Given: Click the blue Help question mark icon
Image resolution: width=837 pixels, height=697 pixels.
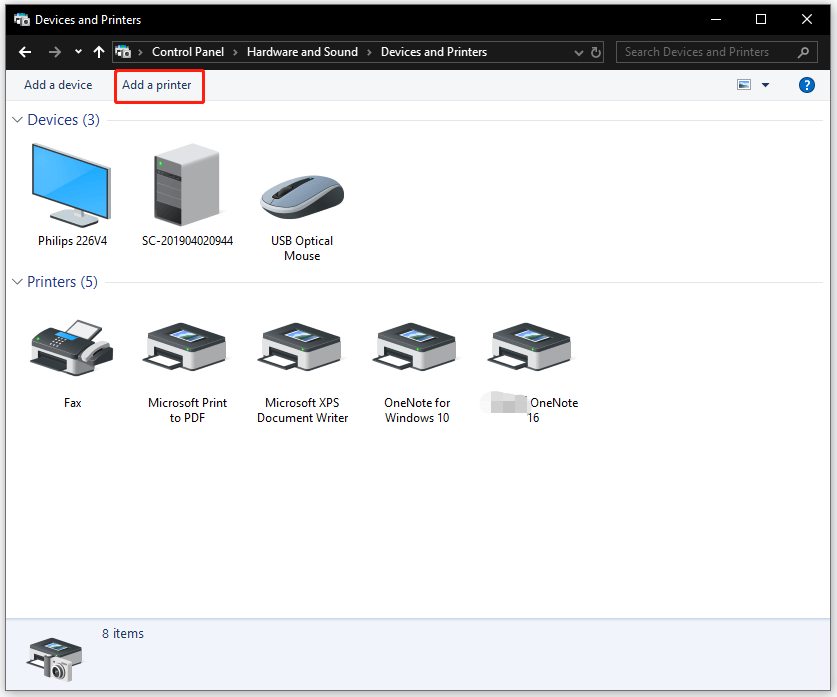Looking at the screenshot, I should pyautogui.click(x=807, y=85).
